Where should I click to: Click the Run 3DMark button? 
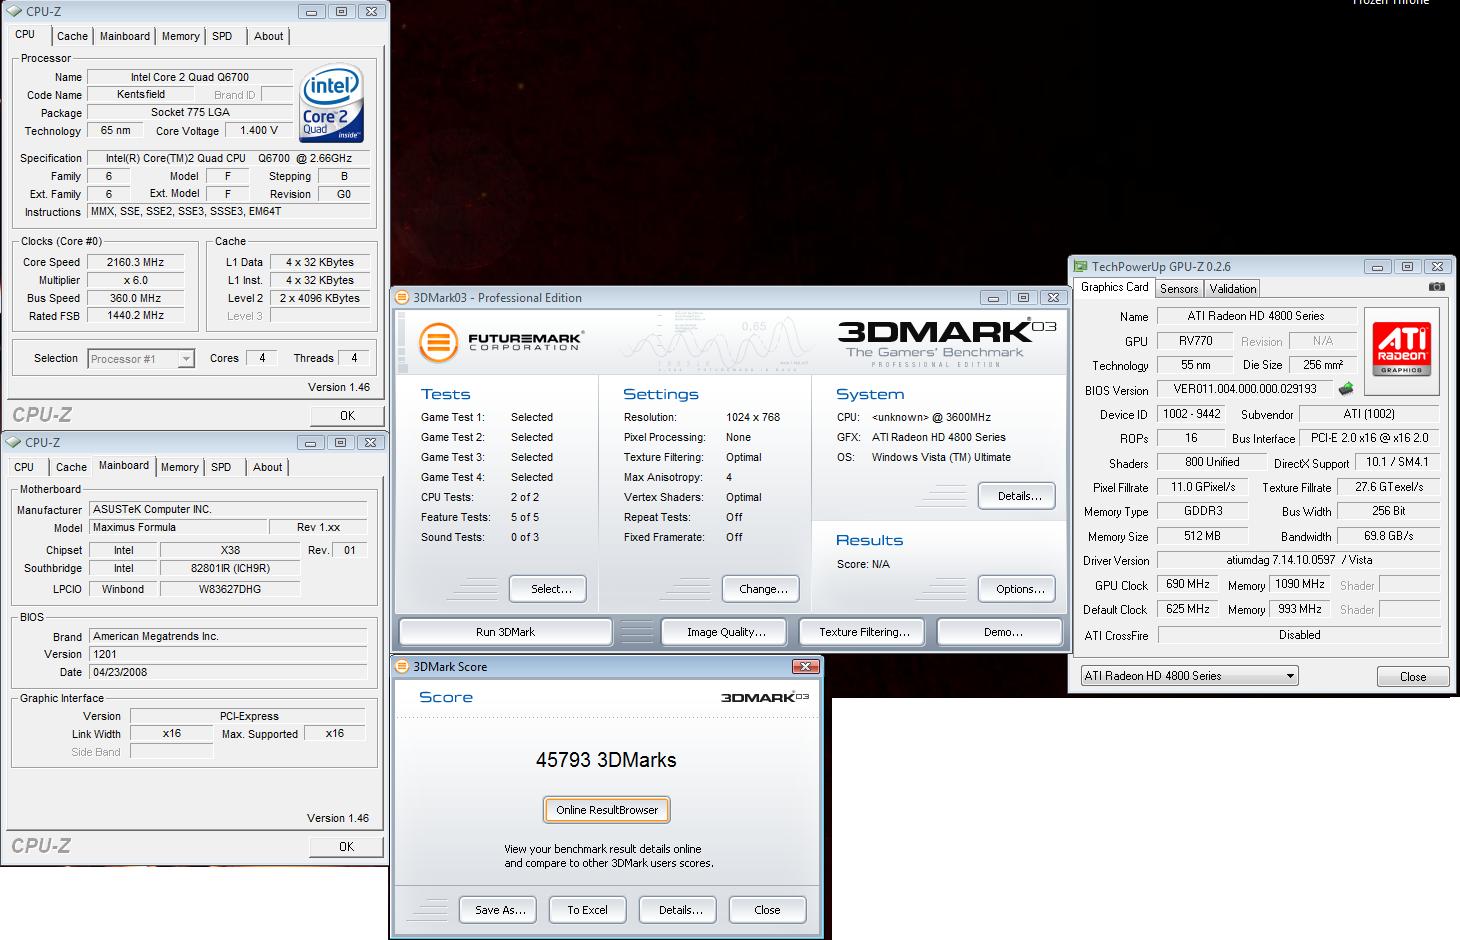(x=505, y=632)
